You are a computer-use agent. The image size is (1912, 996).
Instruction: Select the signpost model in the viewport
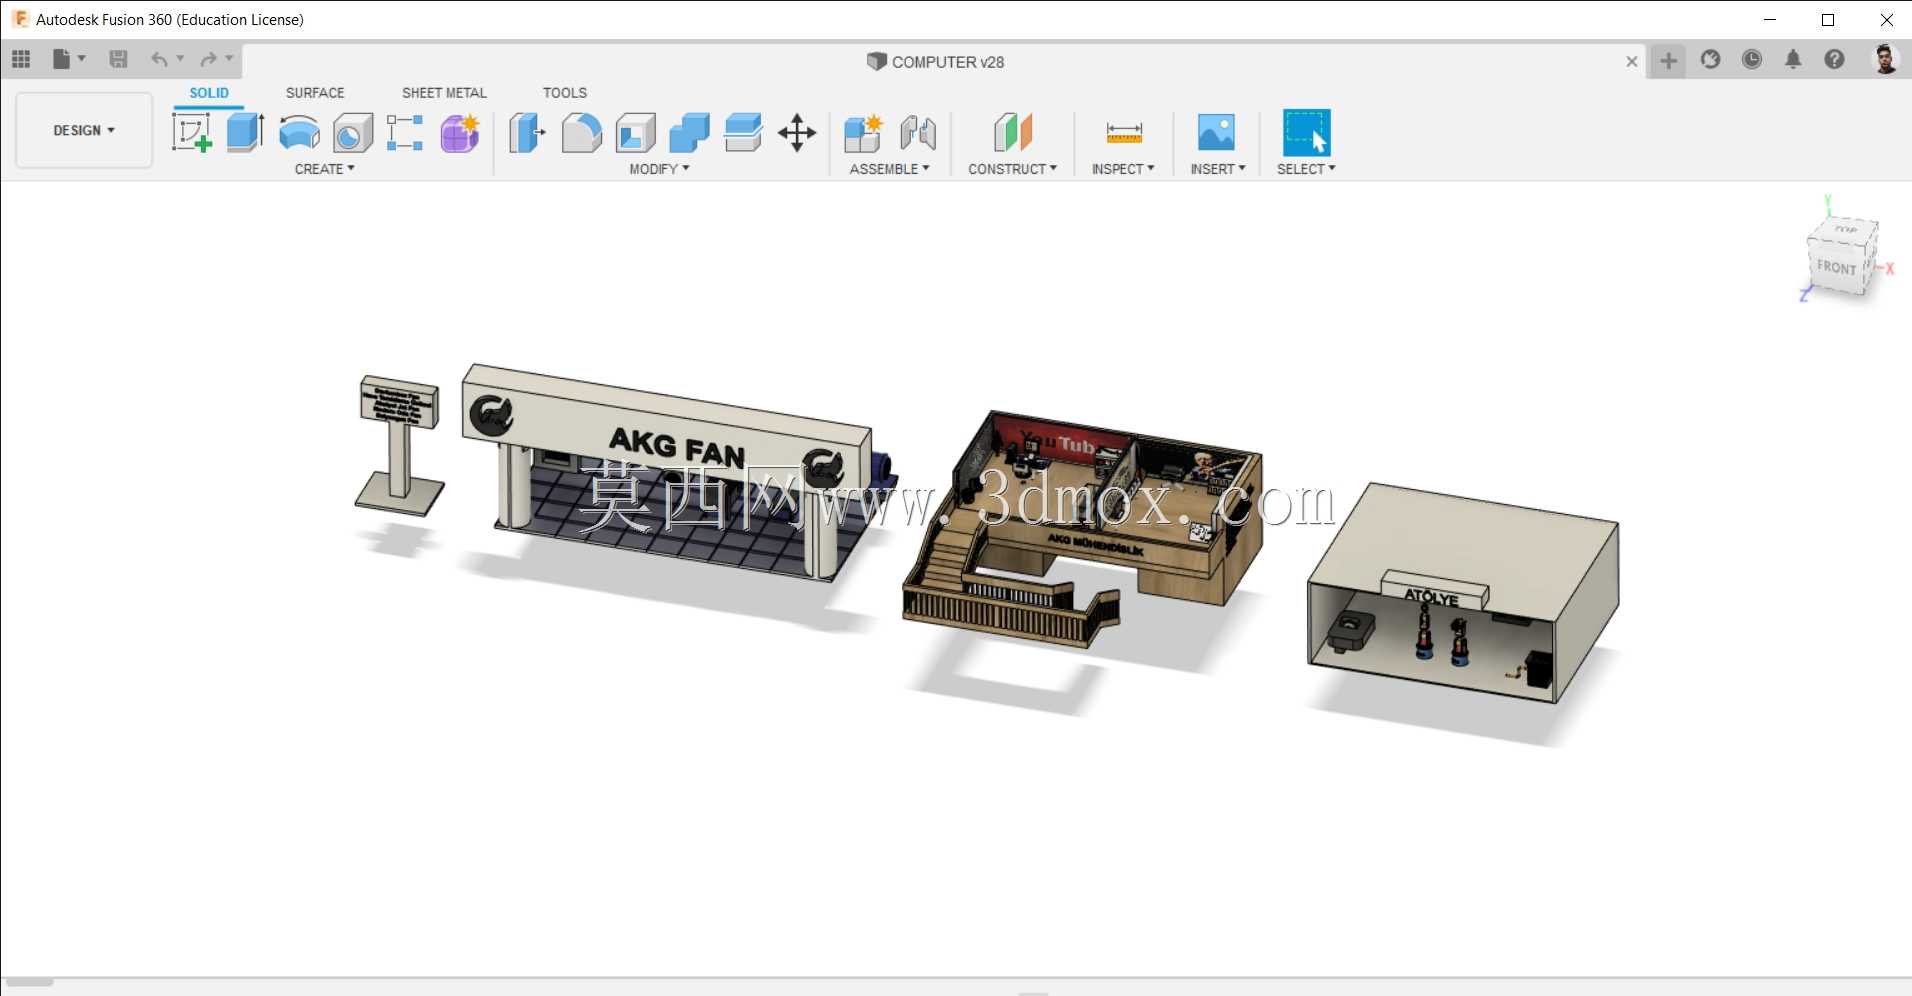click(400, 446)
